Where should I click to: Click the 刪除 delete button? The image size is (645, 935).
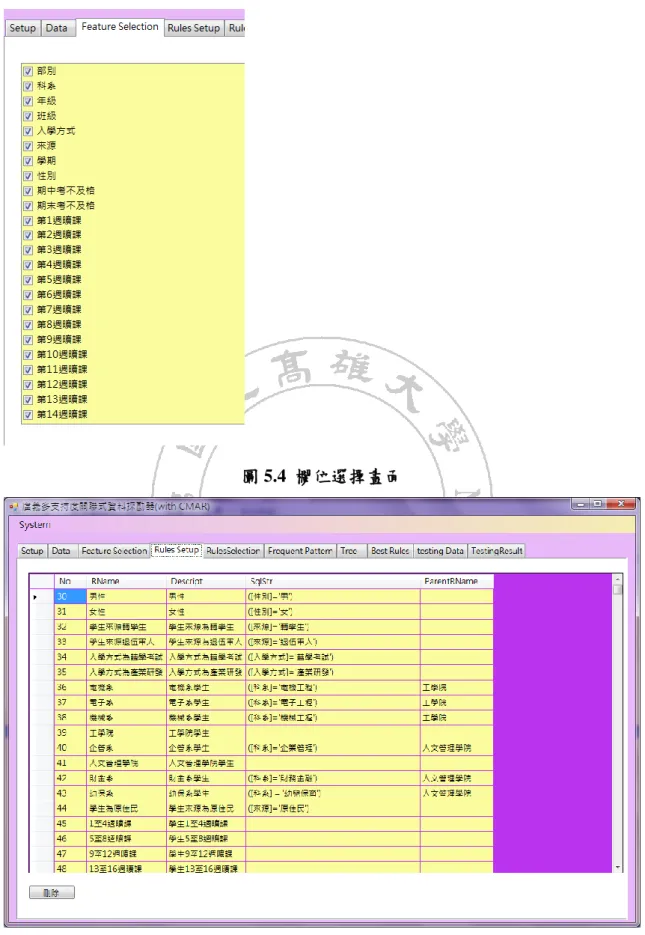tap(52, 893)
